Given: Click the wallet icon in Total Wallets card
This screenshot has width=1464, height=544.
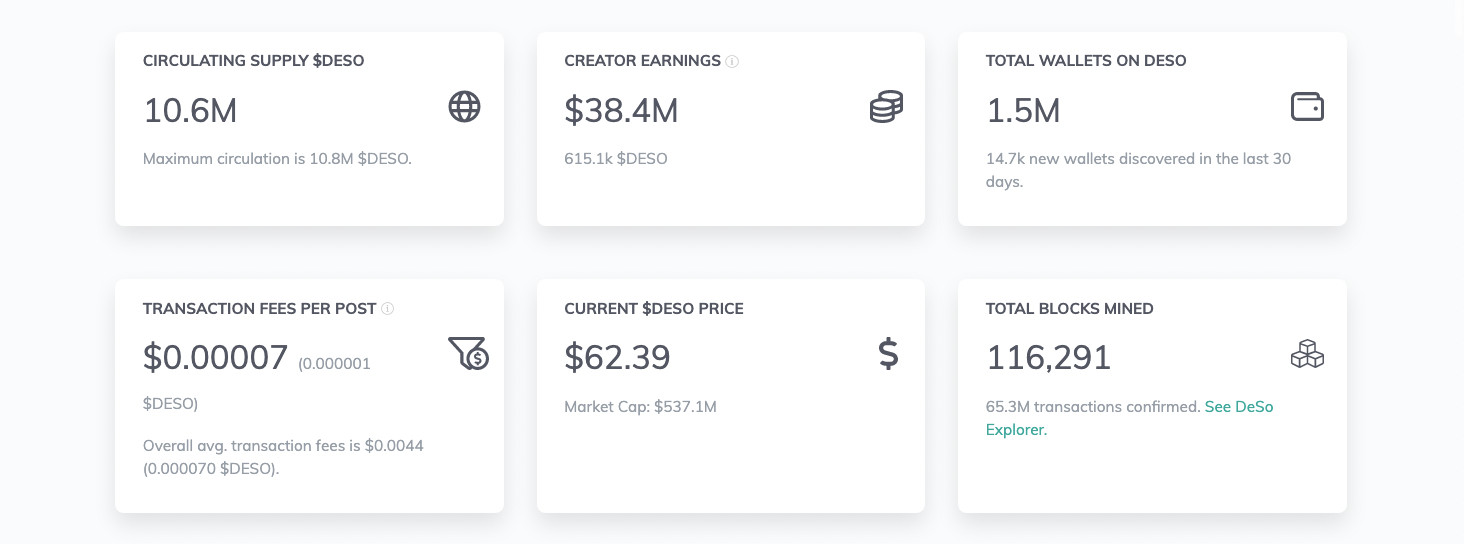Looking at the screenshot, I should (1307, 107).
